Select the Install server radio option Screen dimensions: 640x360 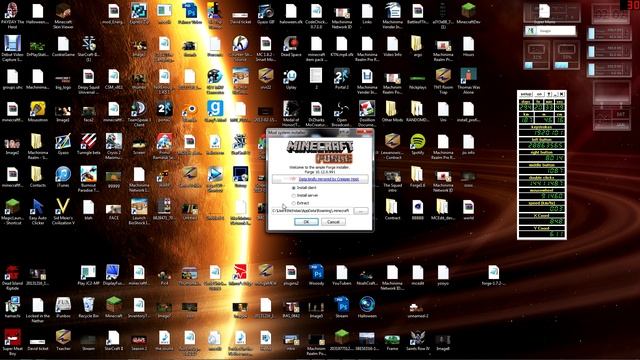[305, 196]
